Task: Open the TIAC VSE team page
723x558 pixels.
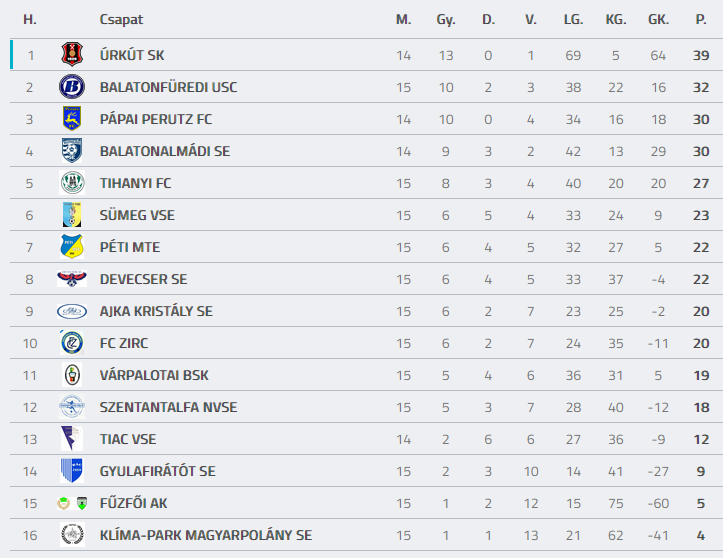Action: [128, 439]
